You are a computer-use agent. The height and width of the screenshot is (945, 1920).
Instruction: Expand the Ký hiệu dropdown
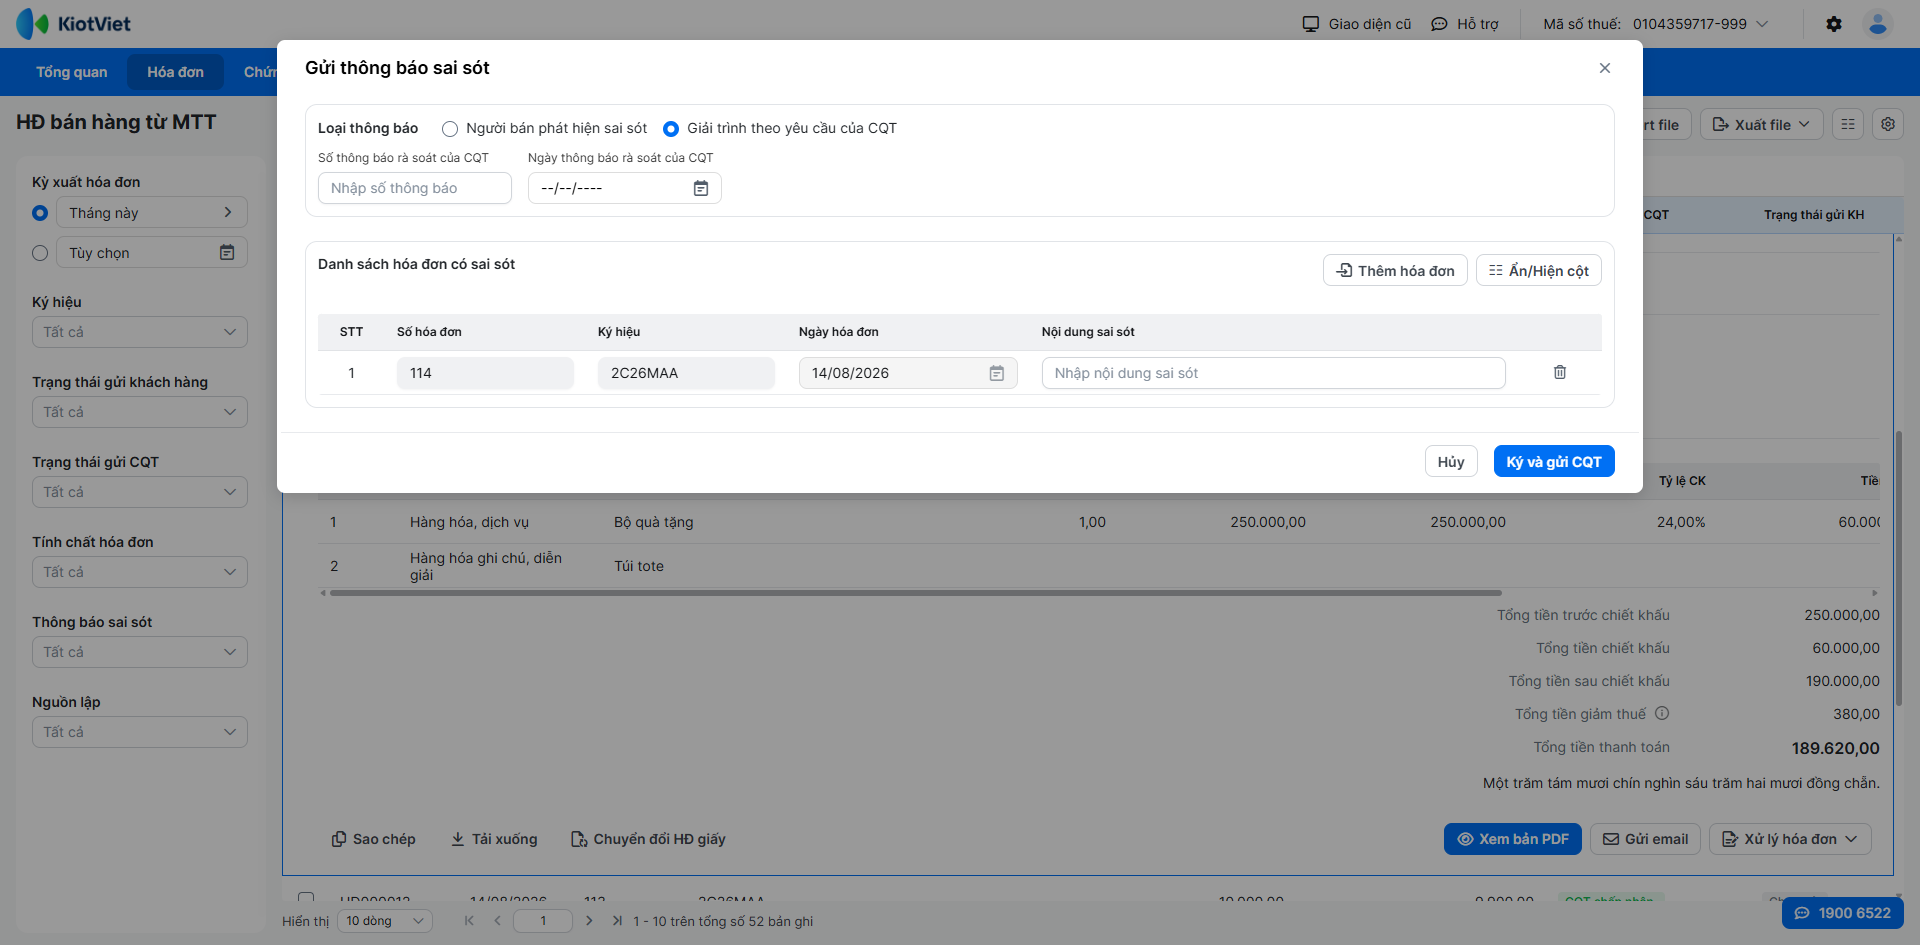tap(140, 332)
